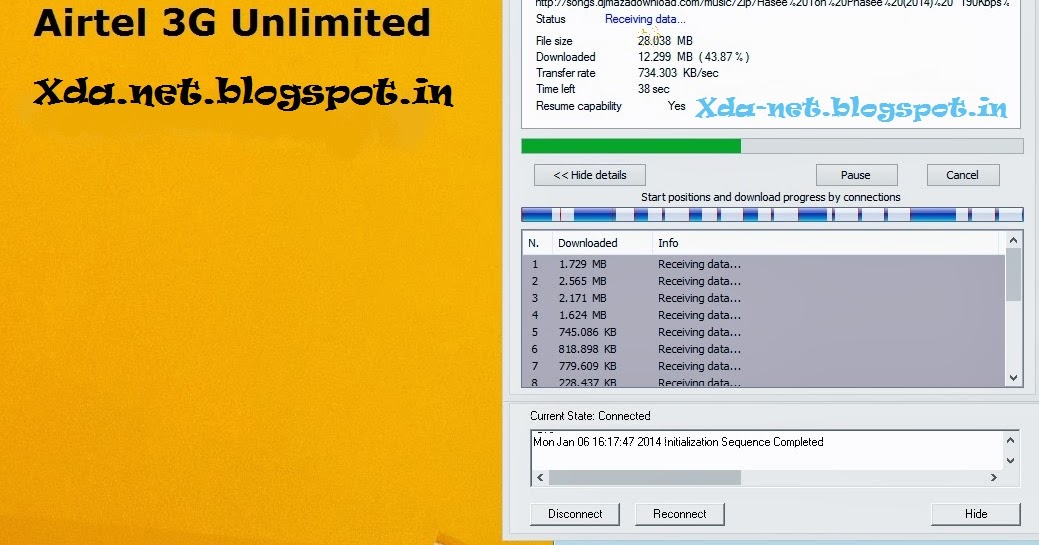Select connection row with 818.898 KB

(x=764, y=349)
